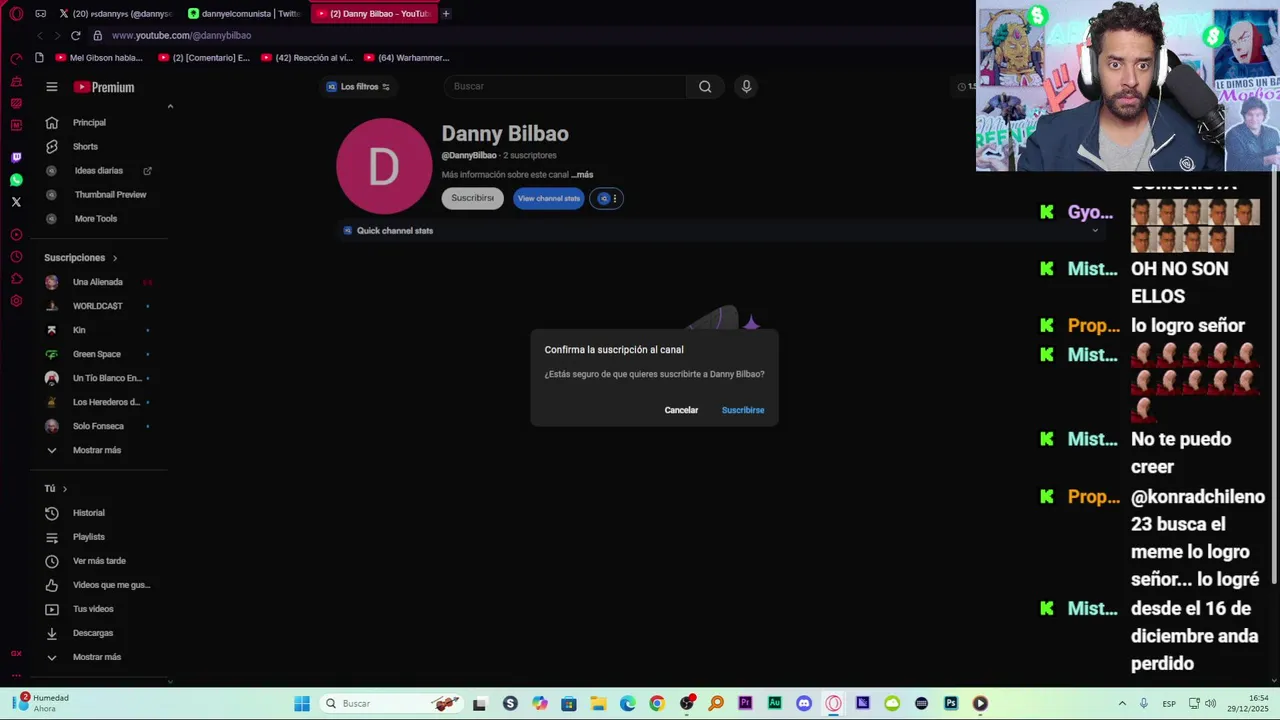The image size is (1280, 720).
Task: Open Microsoft Edge from the taskbar
Action: [627, 703]
